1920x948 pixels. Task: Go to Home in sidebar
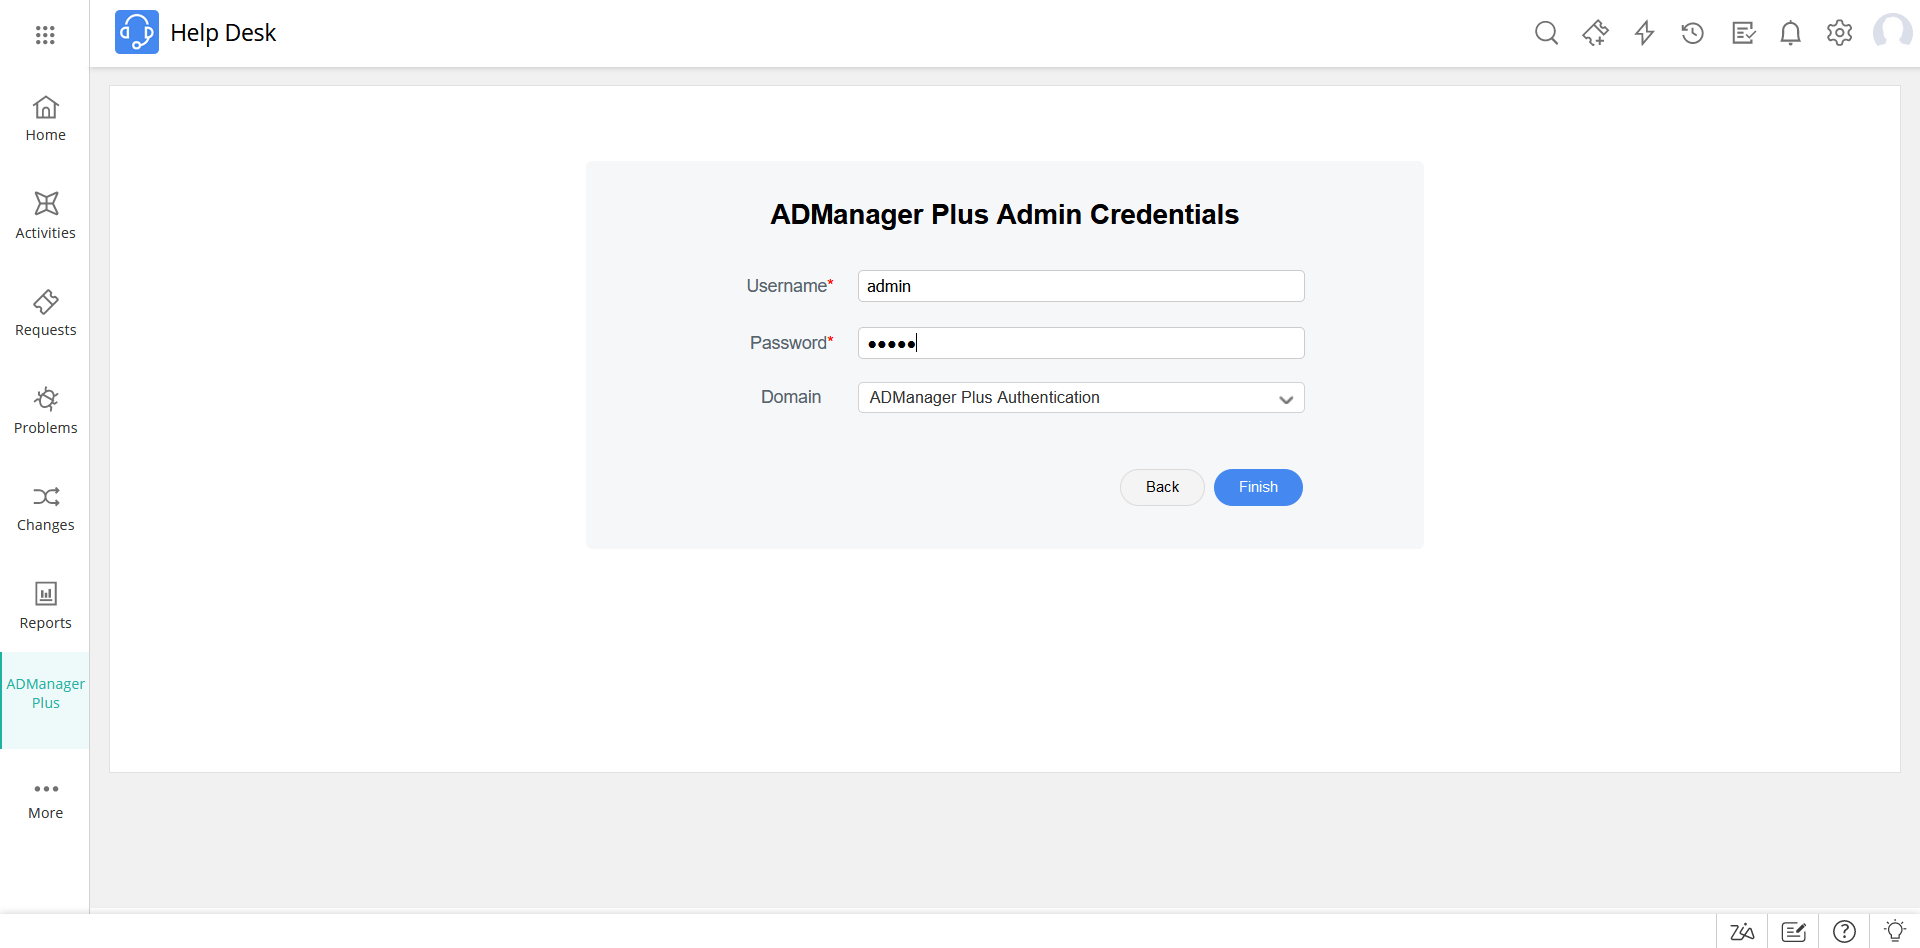pos(45,119)
